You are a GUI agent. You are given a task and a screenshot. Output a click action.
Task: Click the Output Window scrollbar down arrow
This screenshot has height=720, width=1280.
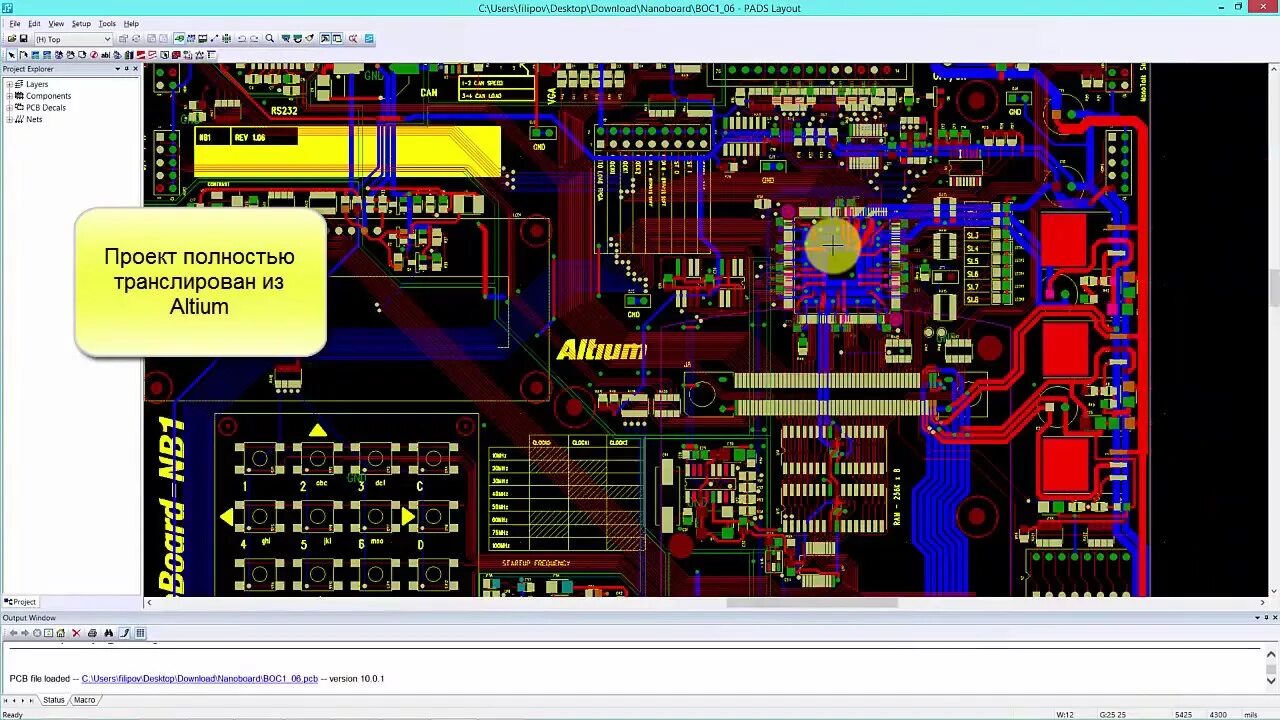pyautogui.click(x=1271, y=681)
